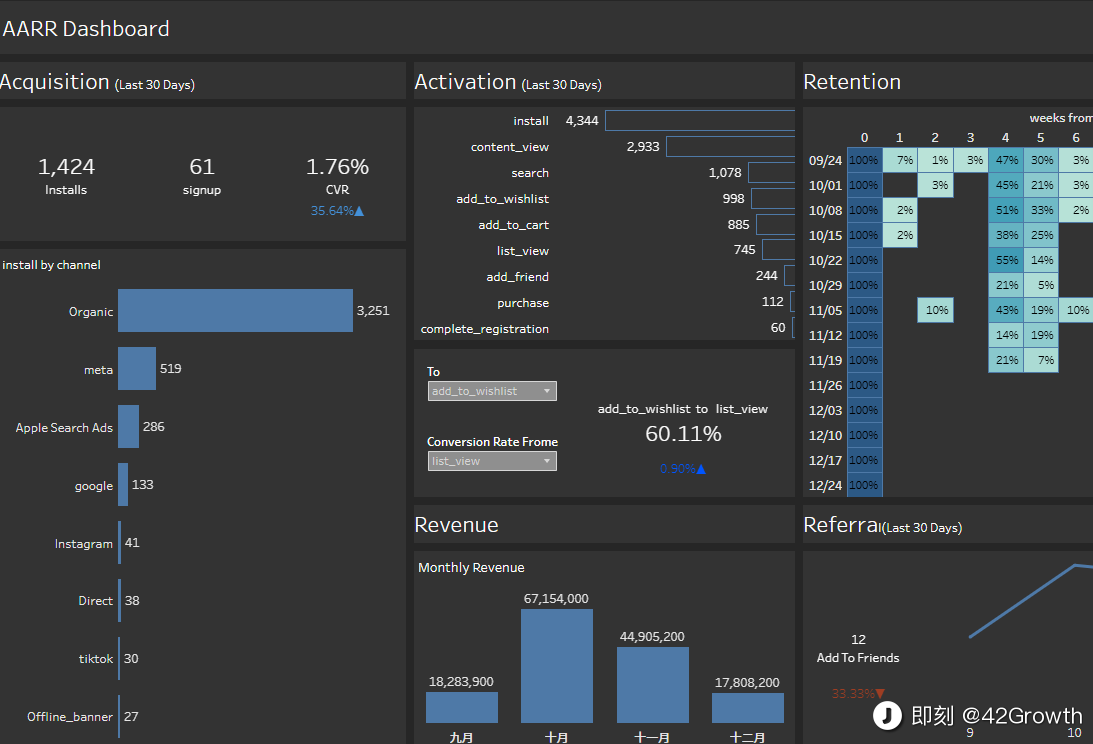Viewport: 1093px width, 744px height.
Task: Click the November revenue bar
Action: tap(652, 684)
